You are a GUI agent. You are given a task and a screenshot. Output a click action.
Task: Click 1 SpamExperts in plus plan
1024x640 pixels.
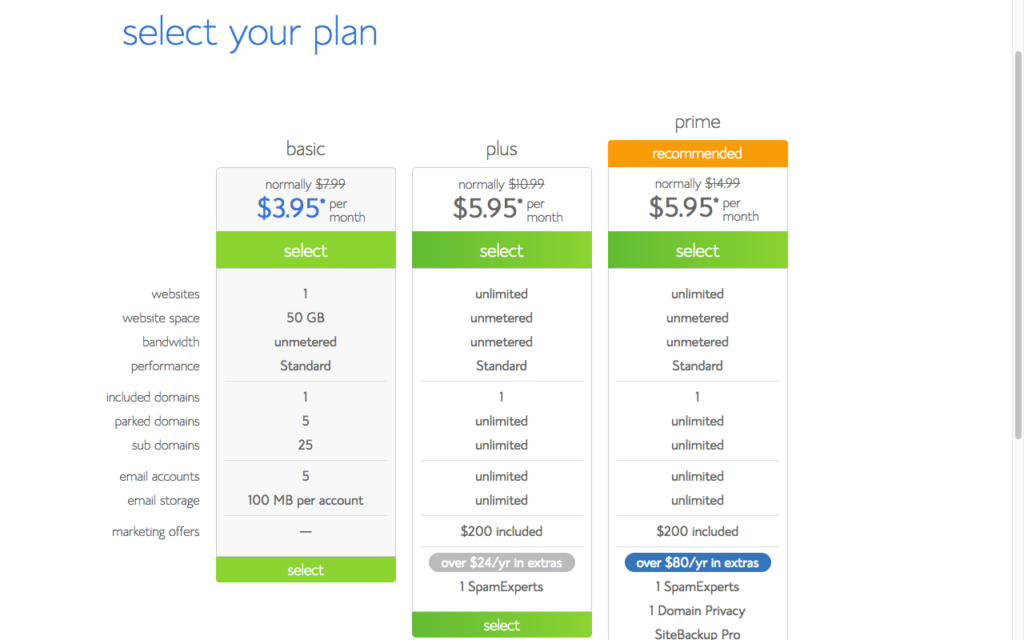[x=502, y=586]
